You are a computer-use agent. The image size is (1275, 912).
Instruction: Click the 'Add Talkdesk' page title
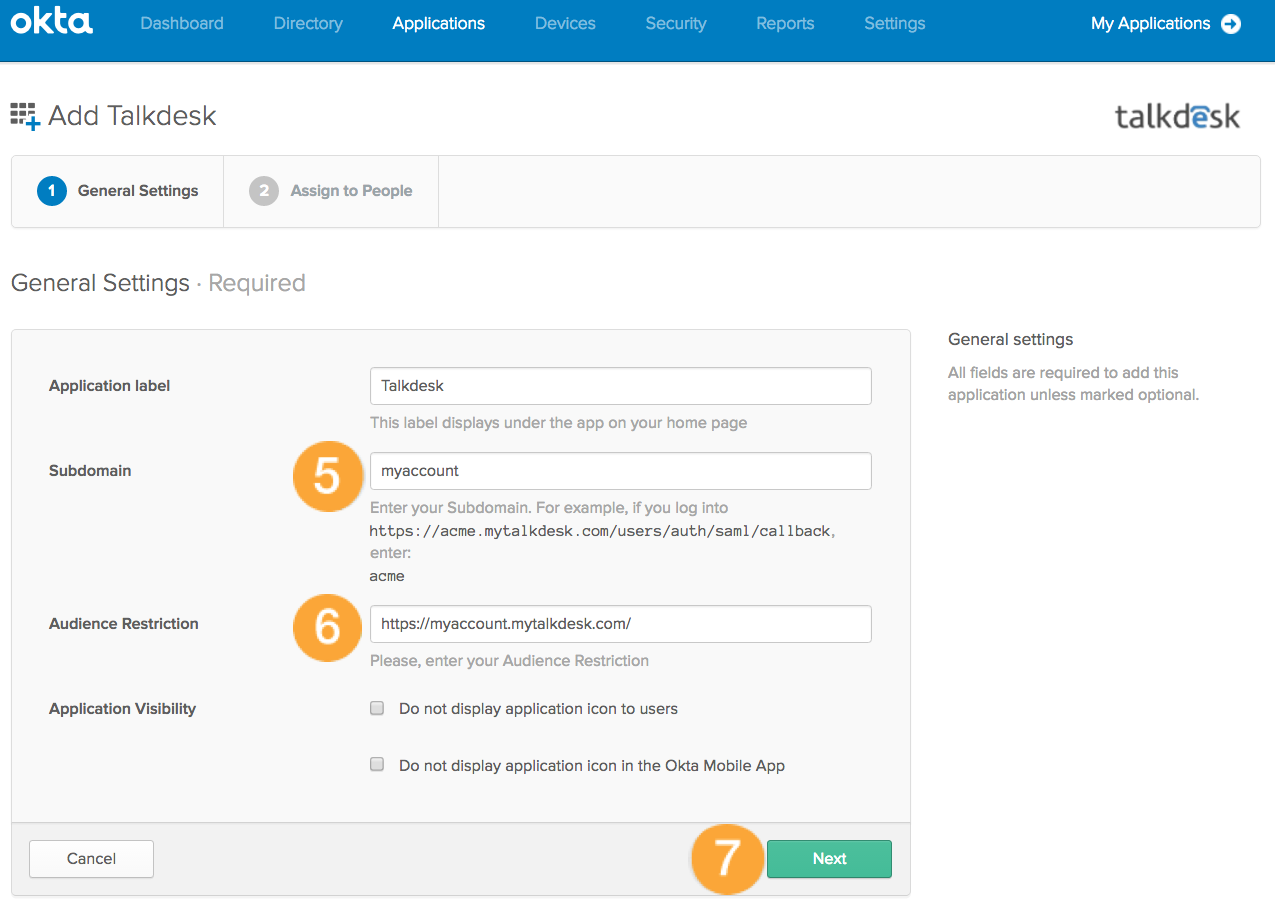(x=132, y=116)
